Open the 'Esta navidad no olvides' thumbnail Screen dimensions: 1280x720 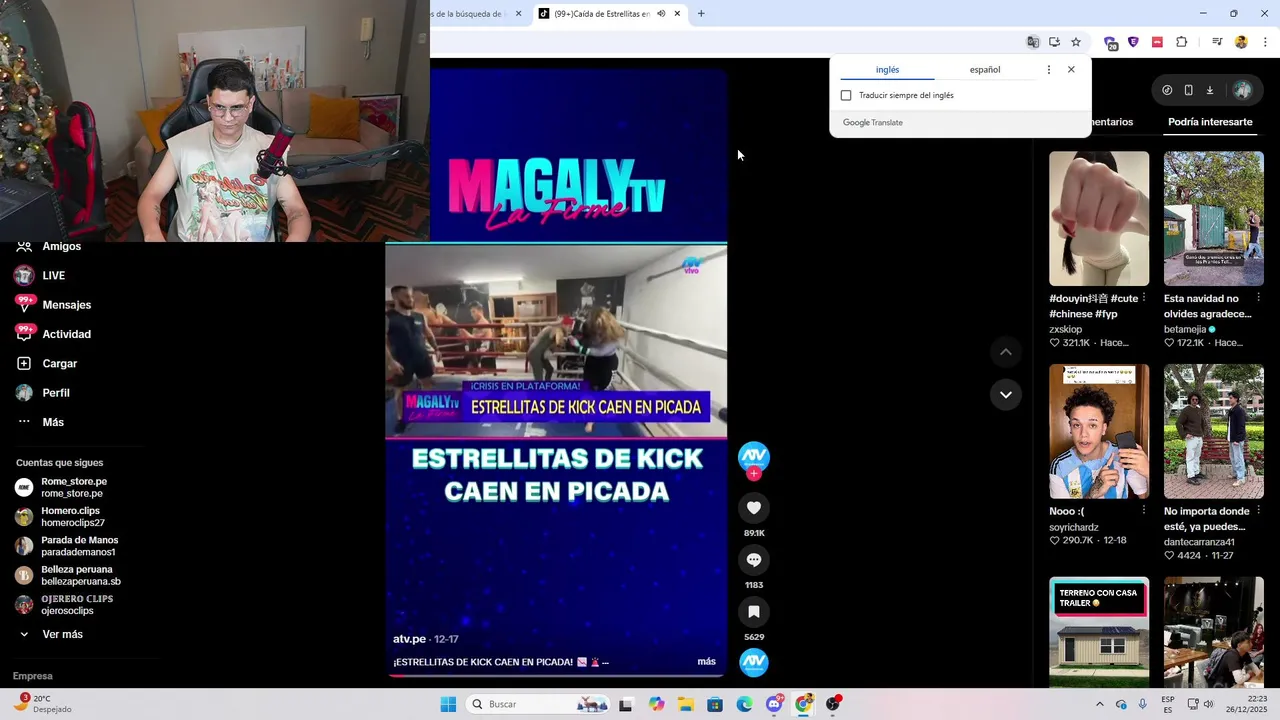click(x=1214, y=218)
